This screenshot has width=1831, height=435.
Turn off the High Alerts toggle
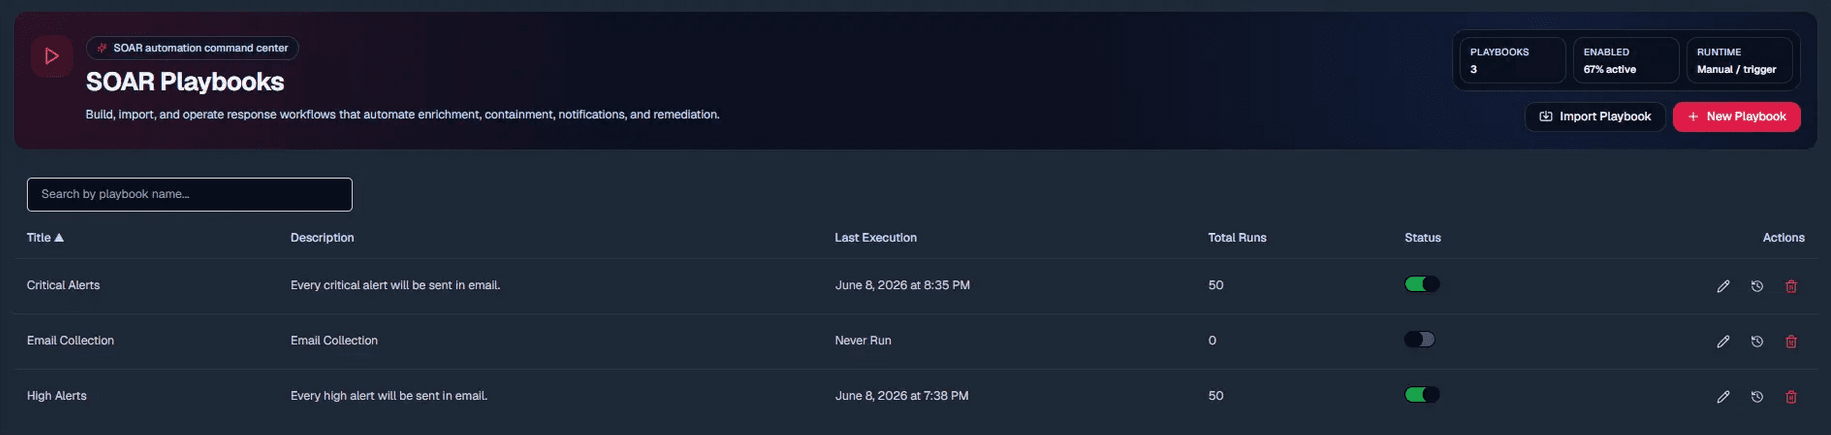click(x=1422, y=394)
